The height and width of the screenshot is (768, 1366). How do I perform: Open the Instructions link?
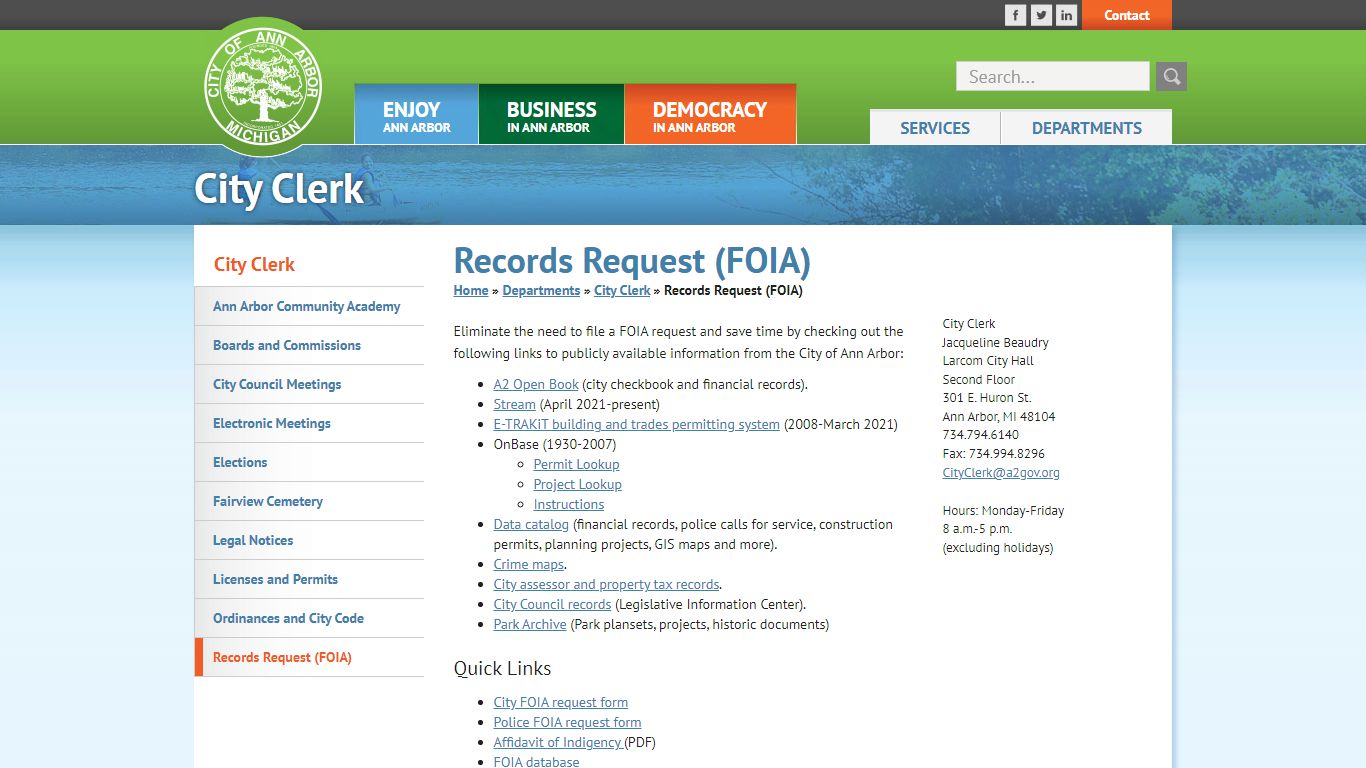click(x=569, y=504)
